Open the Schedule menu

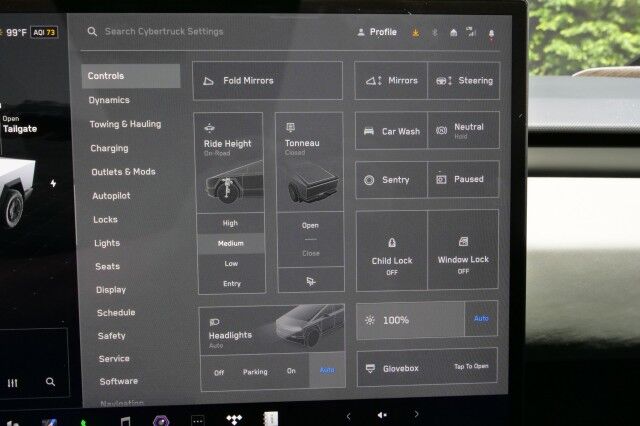point(116,313)
